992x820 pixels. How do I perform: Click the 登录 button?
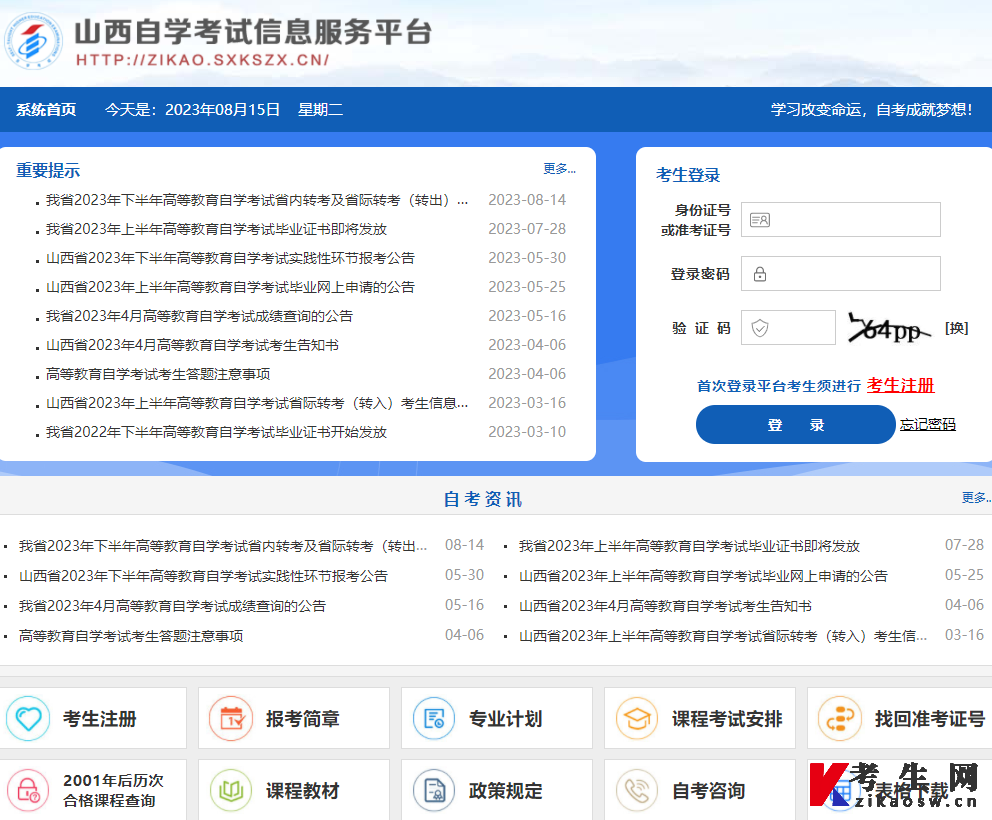(796, 425)
